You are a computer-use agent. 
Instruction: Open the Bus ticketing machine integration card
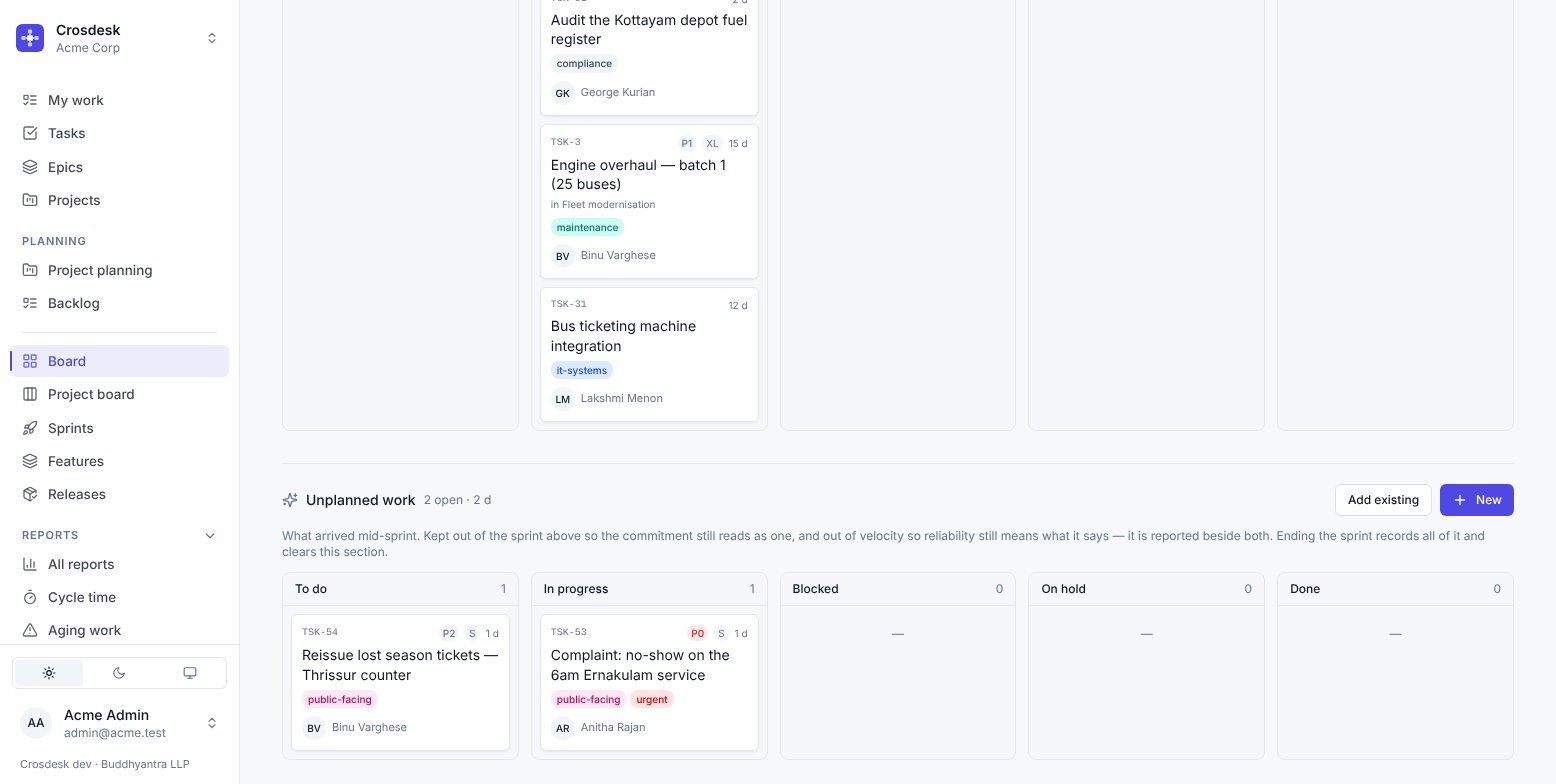(x=649, y=355)
